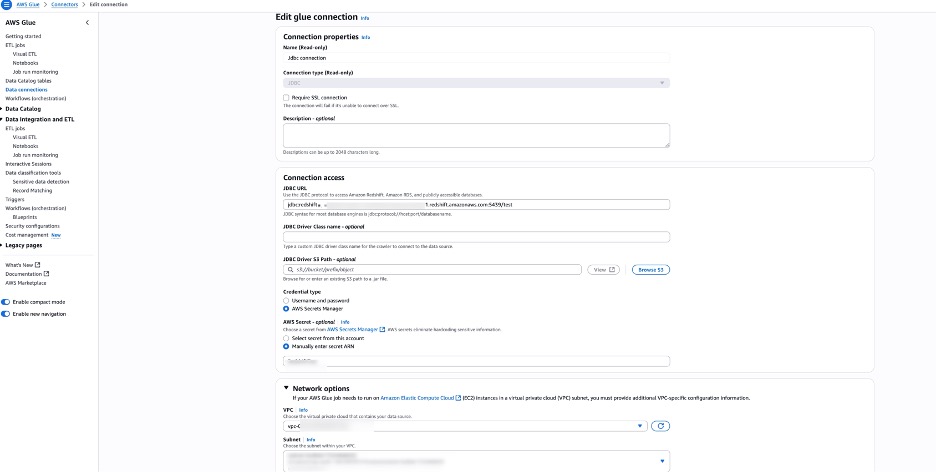Expand Data Catalog in sidebar

click(3, 109)
